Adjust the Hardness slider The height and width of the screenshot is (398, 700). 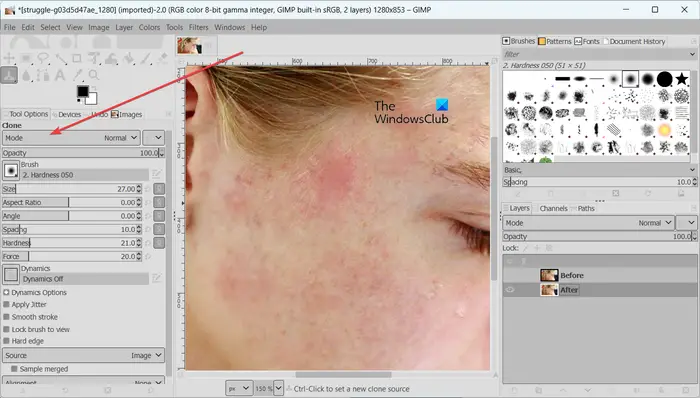pyautogui.click(x=71, y=243)
